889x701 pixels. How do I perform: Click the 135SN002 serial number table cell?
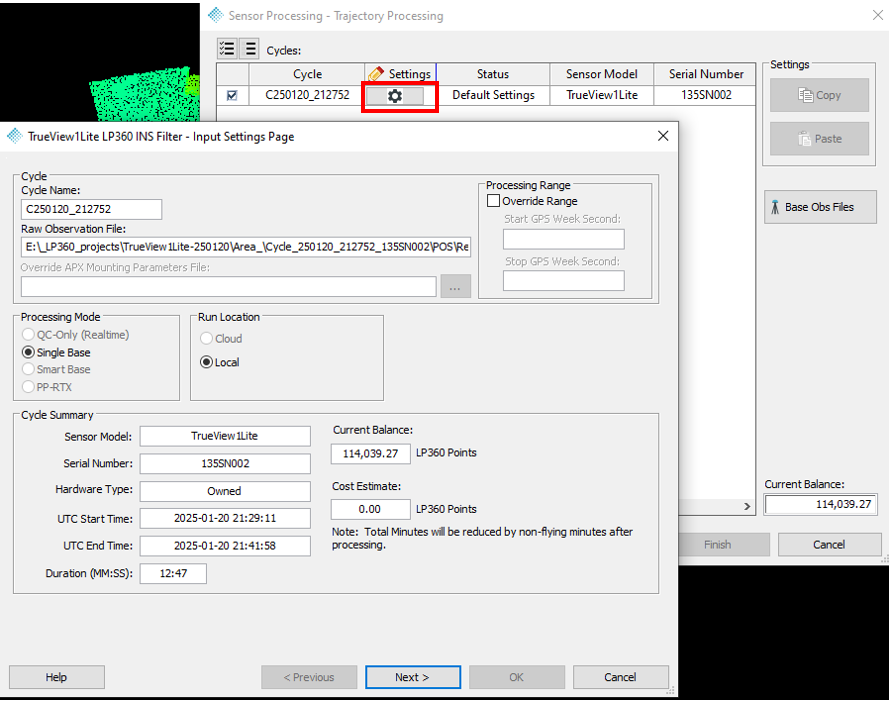click(x=705, y=95)
